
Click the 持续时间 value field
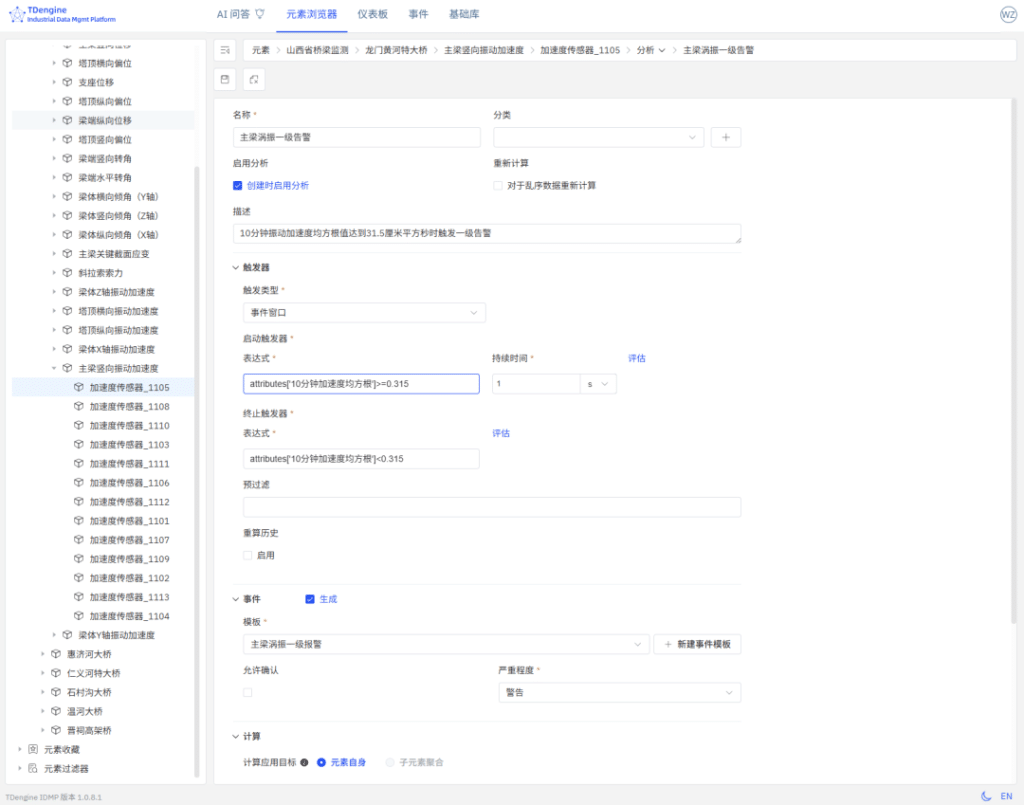[536, 384]
